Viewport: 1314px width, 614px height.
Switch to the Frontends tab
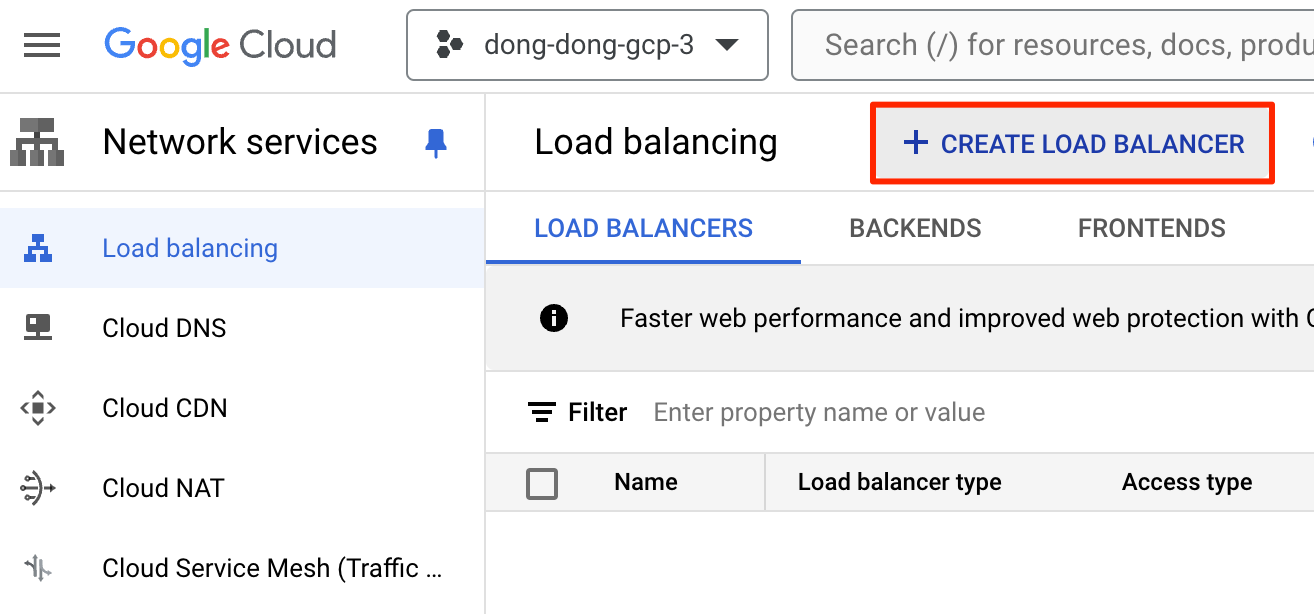1151,228
